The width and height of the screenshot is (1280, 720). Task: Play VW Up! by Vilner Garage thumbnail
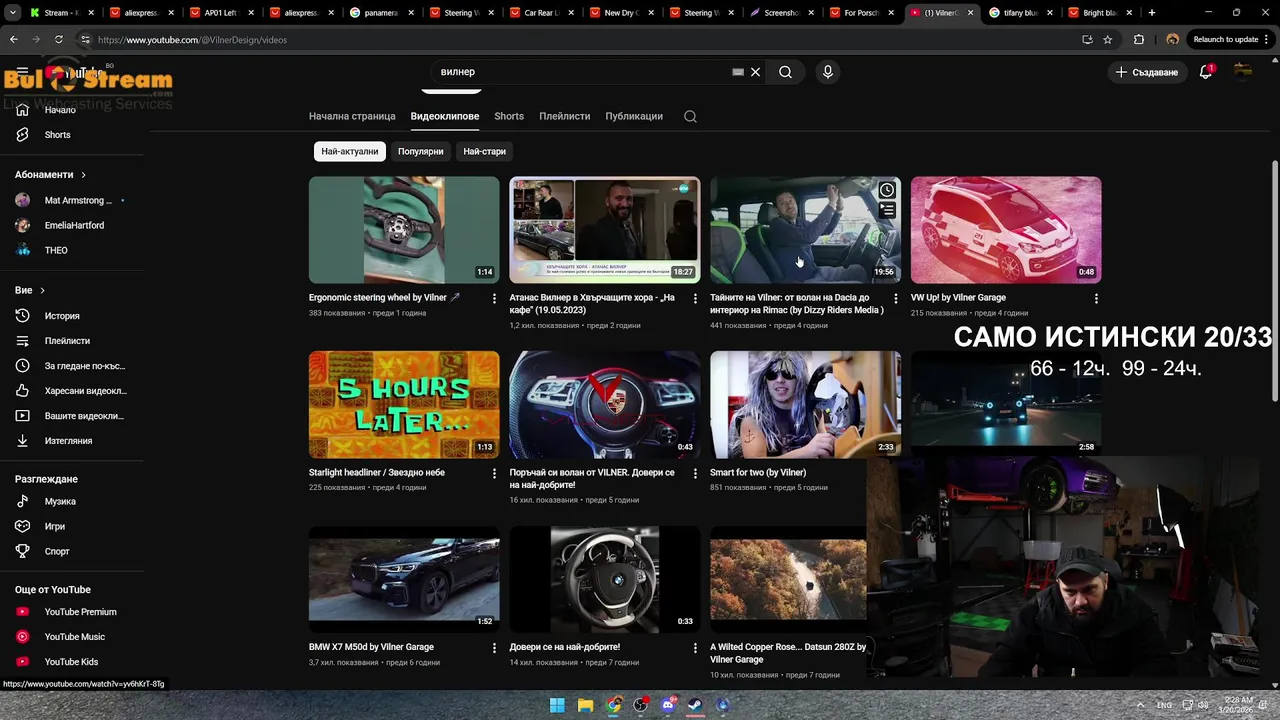(1006, 230)
